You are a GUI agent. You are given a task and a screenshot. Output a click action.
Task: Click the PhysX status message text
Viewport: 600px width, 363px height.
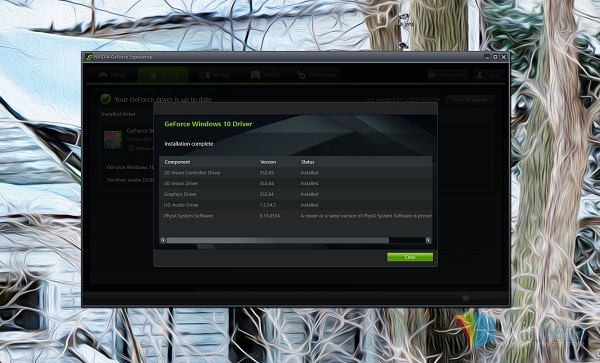tap(366, 216)
